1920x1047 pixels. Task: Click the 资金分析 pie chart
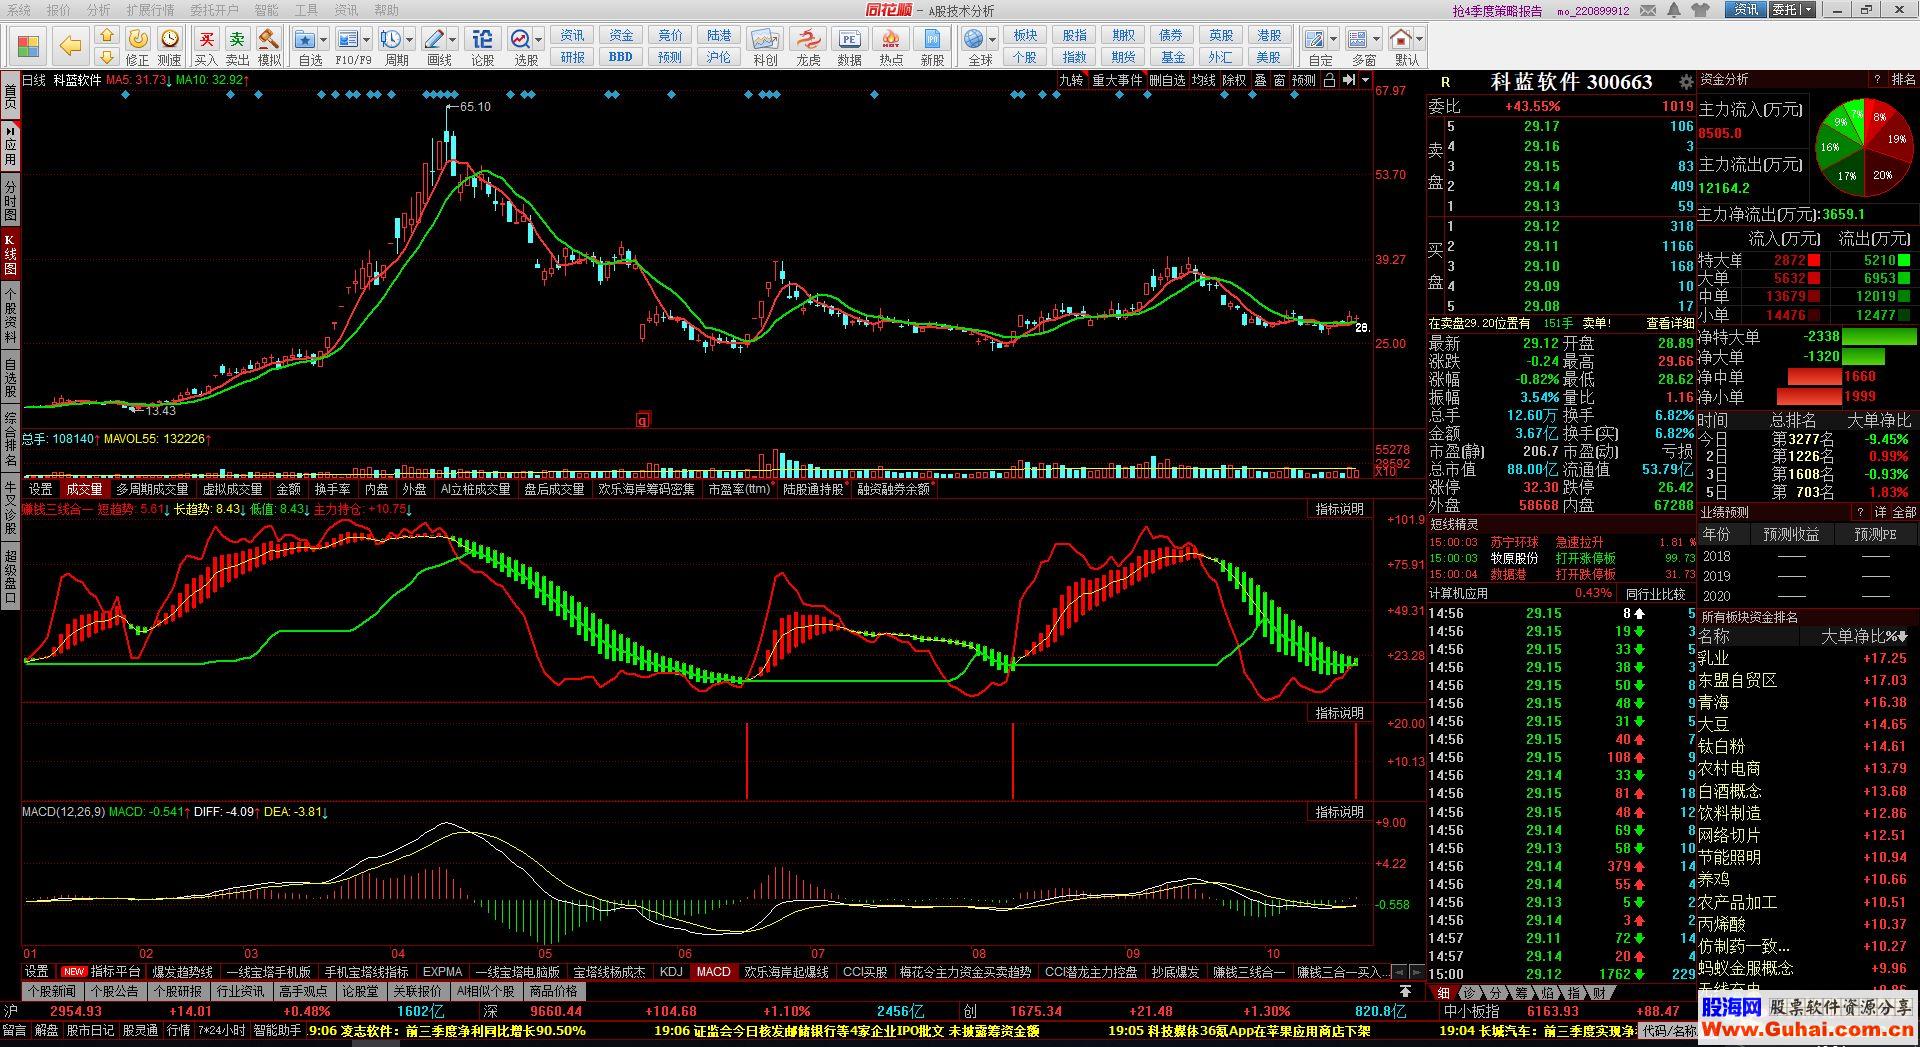(1864, 146)
